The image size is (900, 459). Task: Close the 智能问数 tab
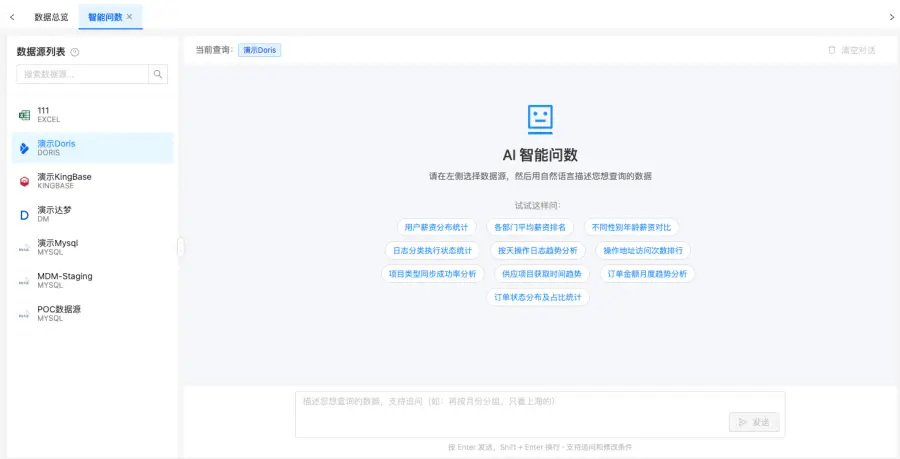130,17
